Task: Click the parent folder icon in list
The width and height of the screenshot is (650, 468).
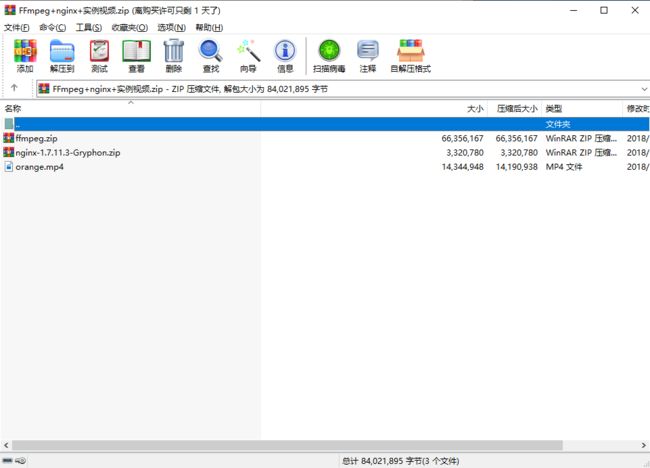Action: point(9,124)
